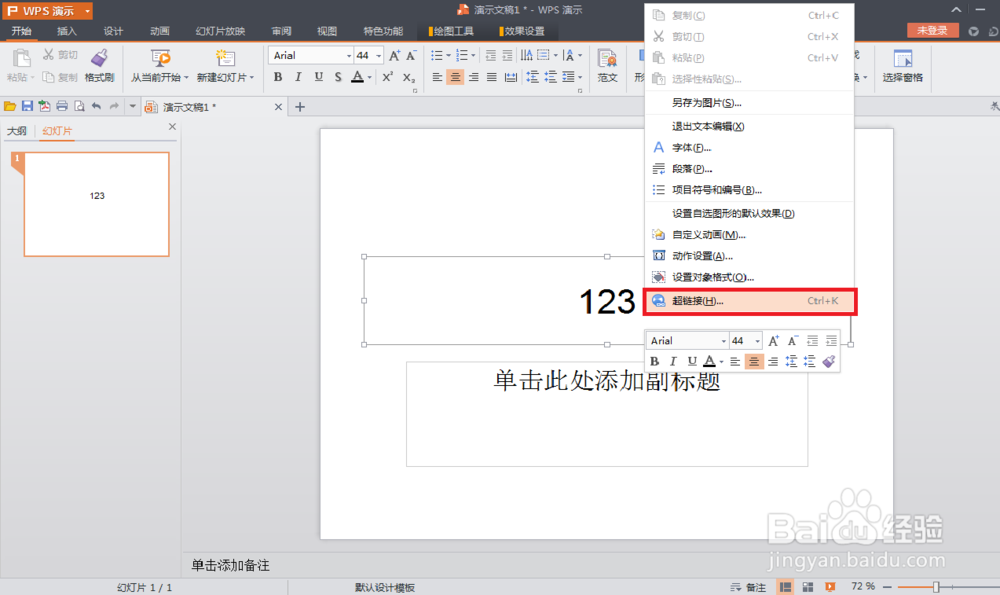The image size is (1000, 595).
Task: Open the 设计 ribbon tab
Action: tap(113, 31)
